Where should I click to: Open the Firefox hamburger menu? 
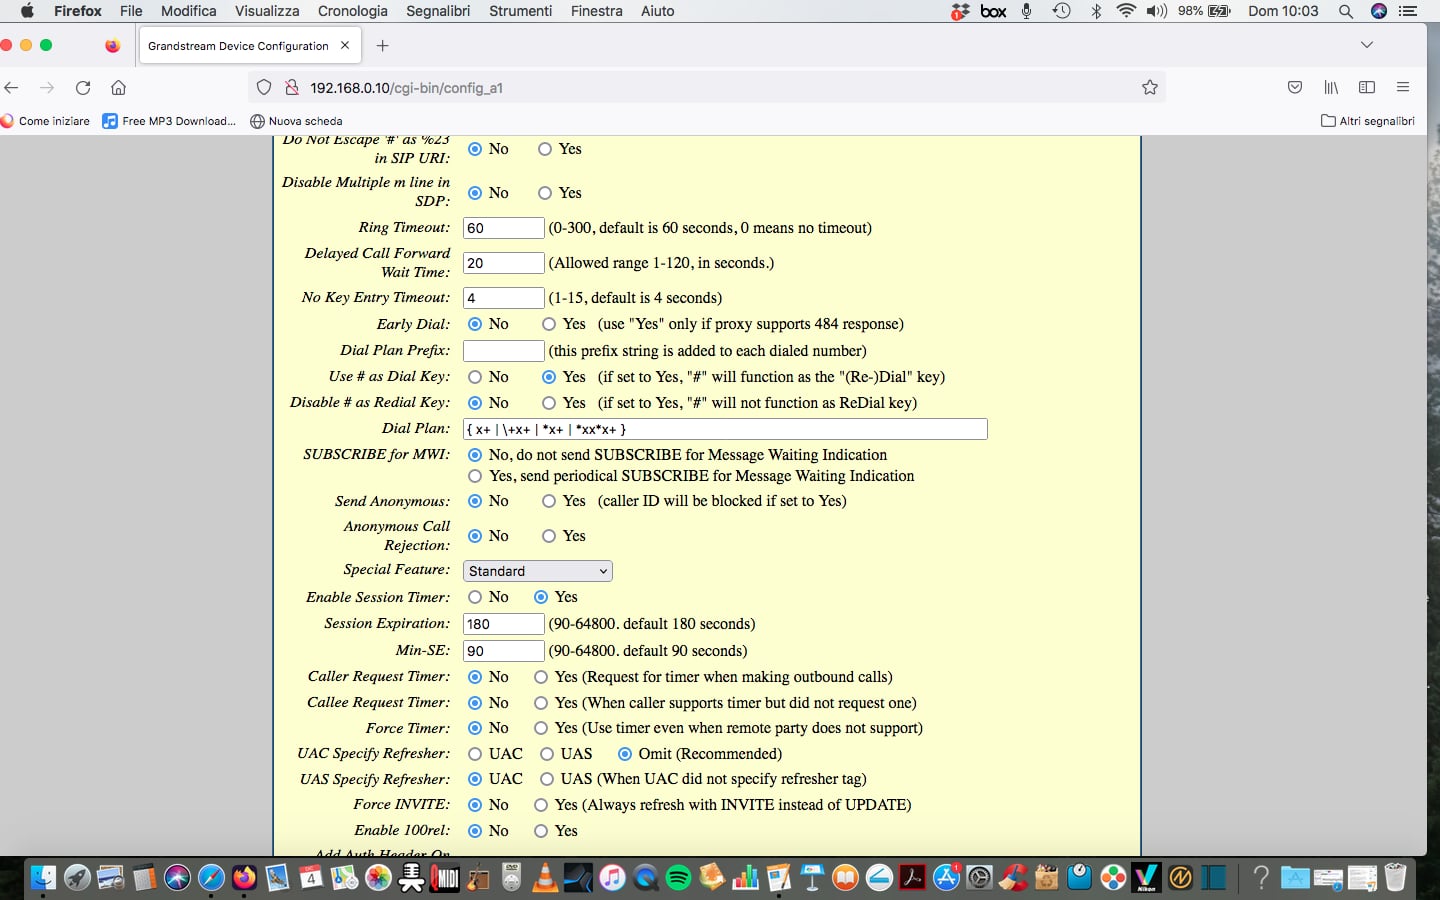(x=1403, y=88)
